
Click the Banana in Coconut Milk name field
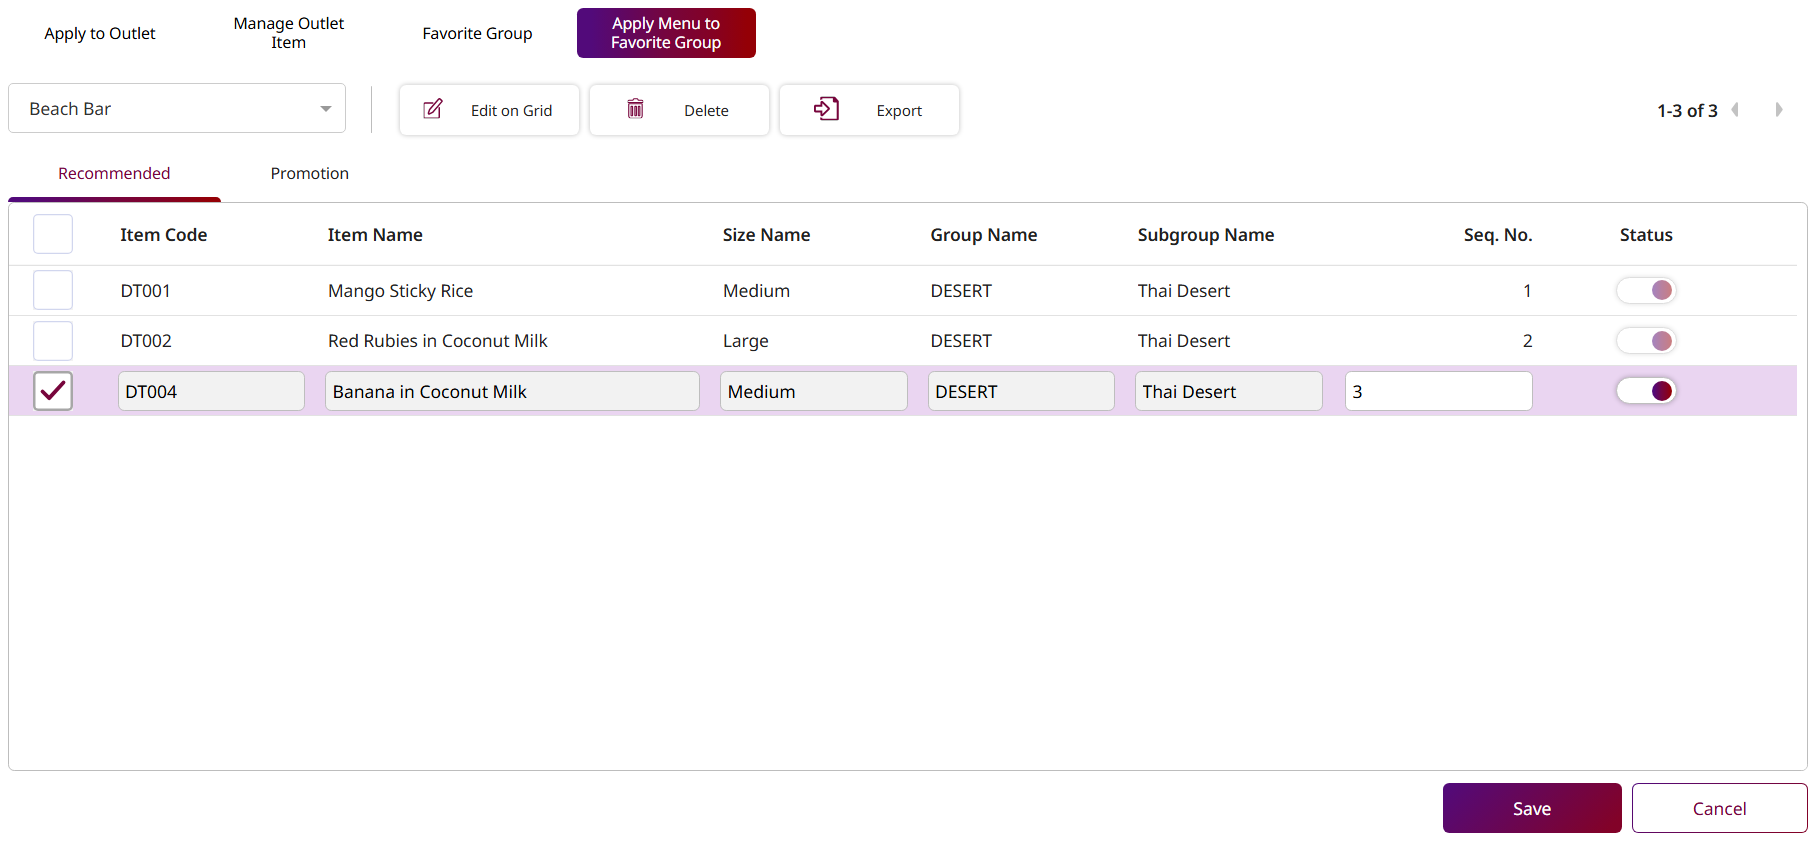coord(512,391)
